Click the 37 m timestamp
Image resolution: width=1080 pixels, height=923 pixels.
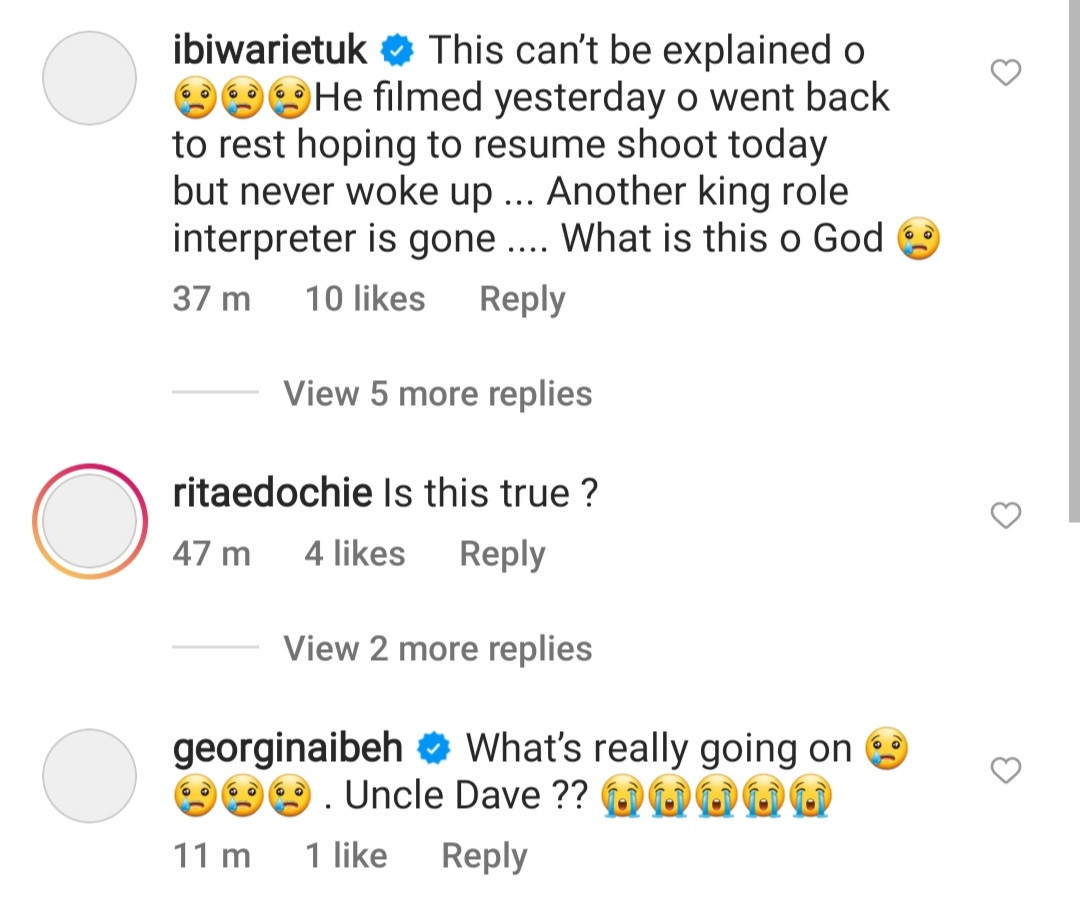(x=211, y=299)
